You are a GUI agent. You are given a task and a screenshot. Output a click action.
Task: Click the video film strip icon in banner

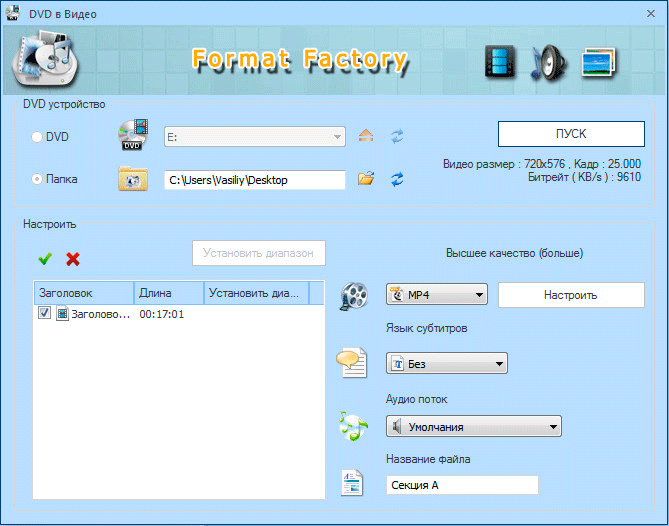[500, 62]
